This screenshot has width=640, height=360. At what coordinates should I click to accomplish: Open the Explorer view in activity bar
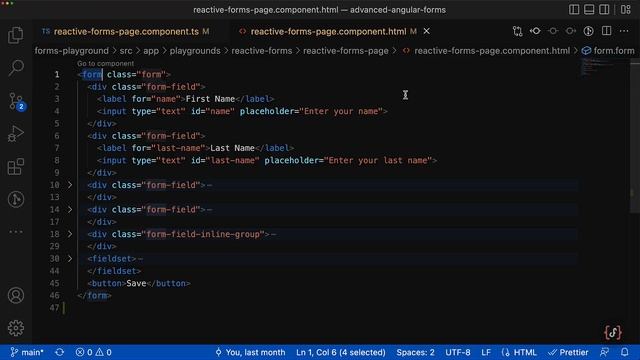pos(16,35)
